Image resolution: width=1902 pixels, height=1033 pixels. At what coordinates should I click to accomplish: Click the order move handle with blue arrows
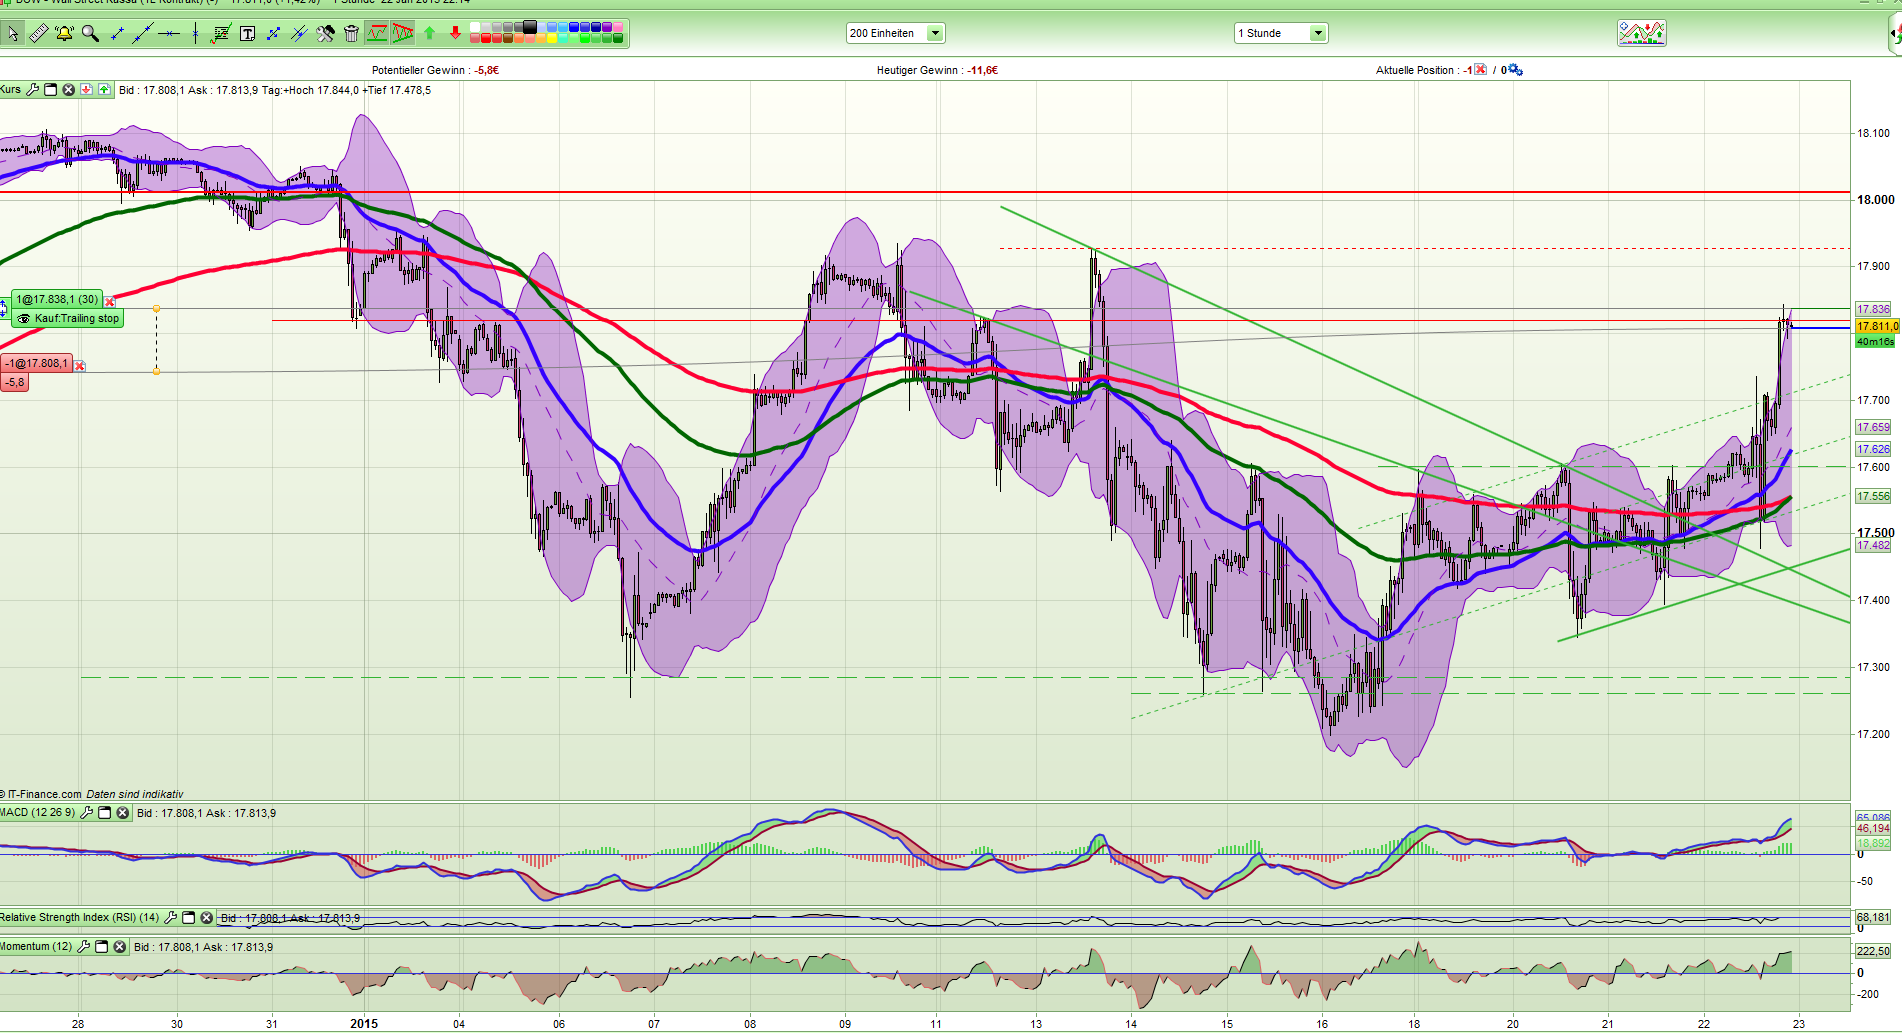pyautogui.click(x=3, y=309)
